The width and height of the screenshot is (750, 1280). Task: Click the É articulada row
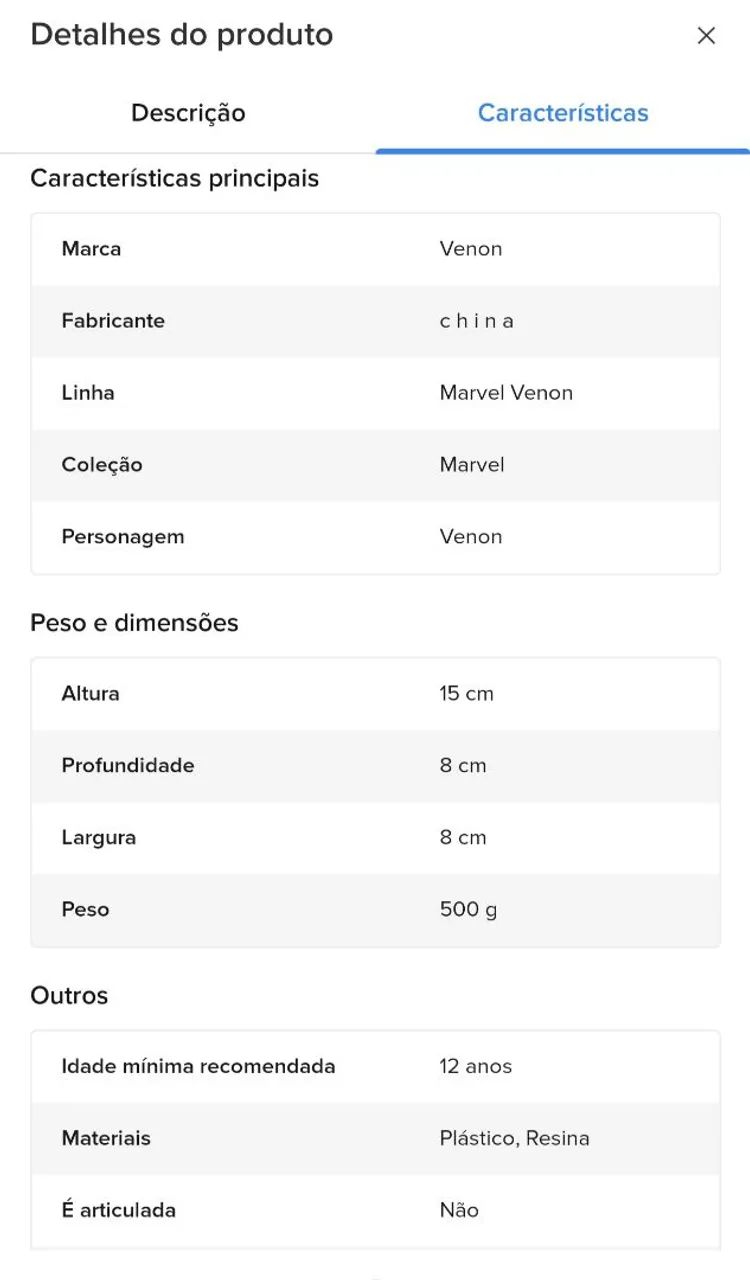pyautogui.click(x=376, y=1211)
